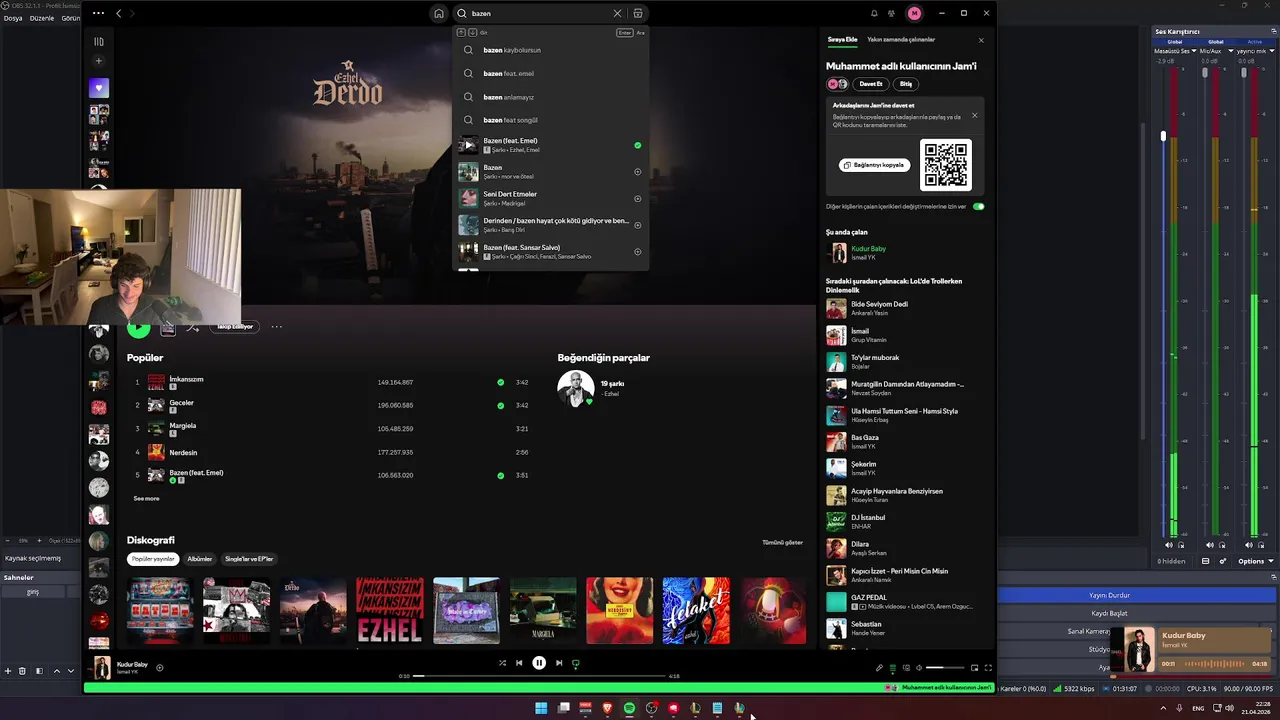Select the 'bazen feat songül' suggestion
Image resolution: width=1280 pixels, height=720 pixels.
(x=550, y=120)
